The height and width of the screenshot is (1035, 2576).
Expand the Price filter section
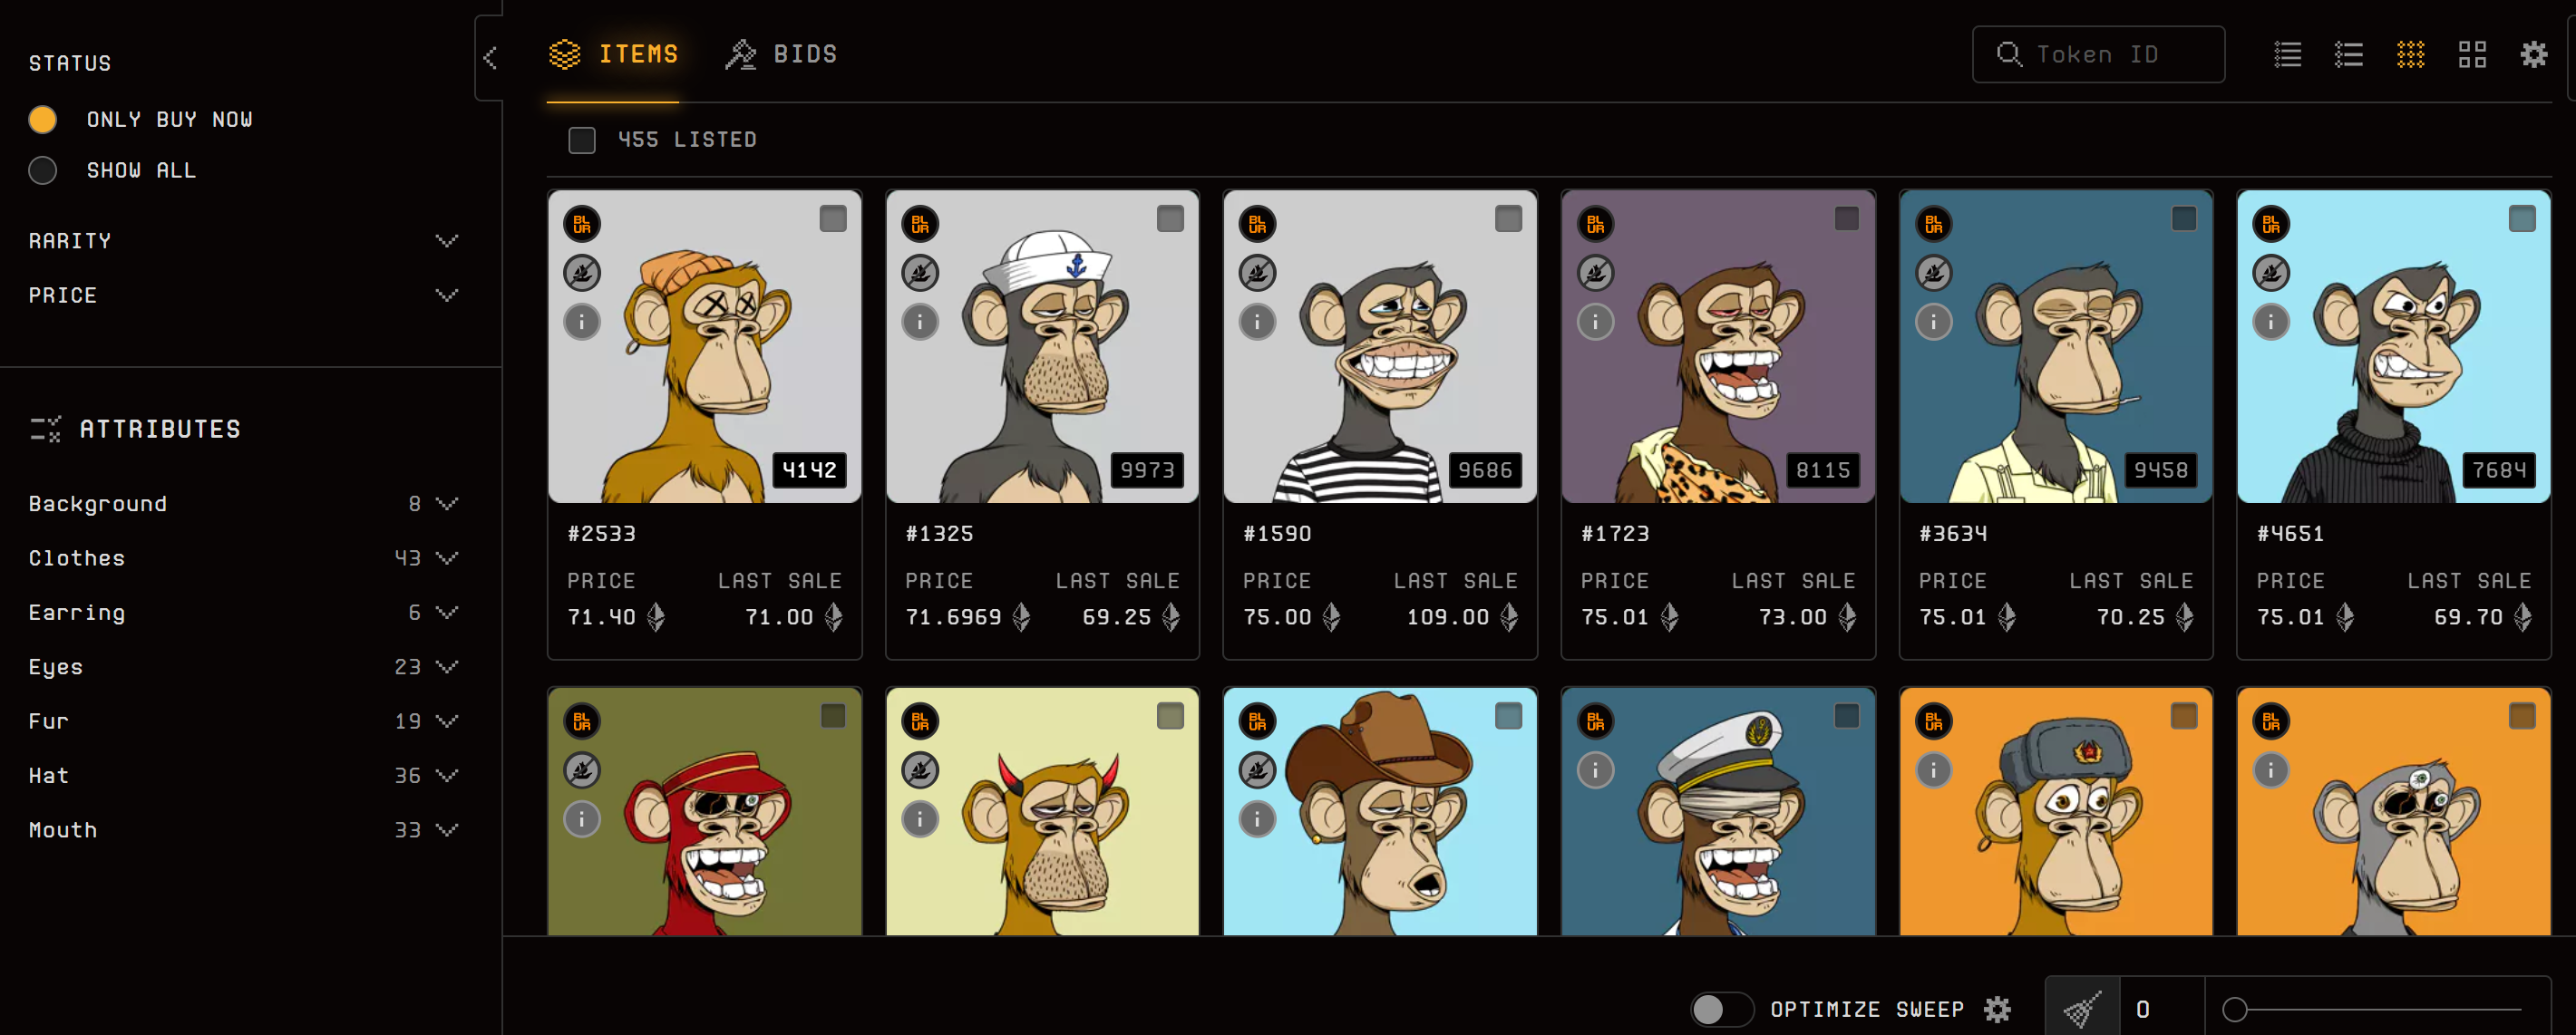[446, 295]
